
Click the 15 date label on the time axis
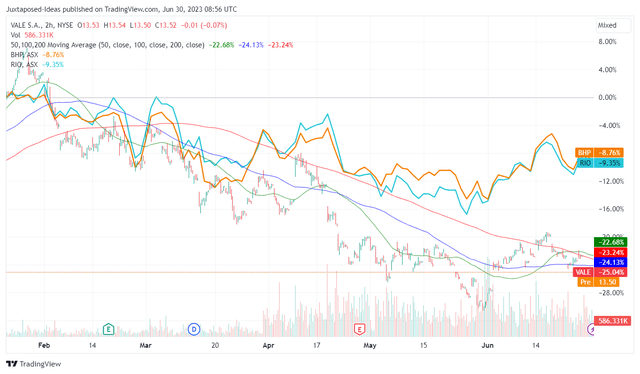[x=424, y=345]
